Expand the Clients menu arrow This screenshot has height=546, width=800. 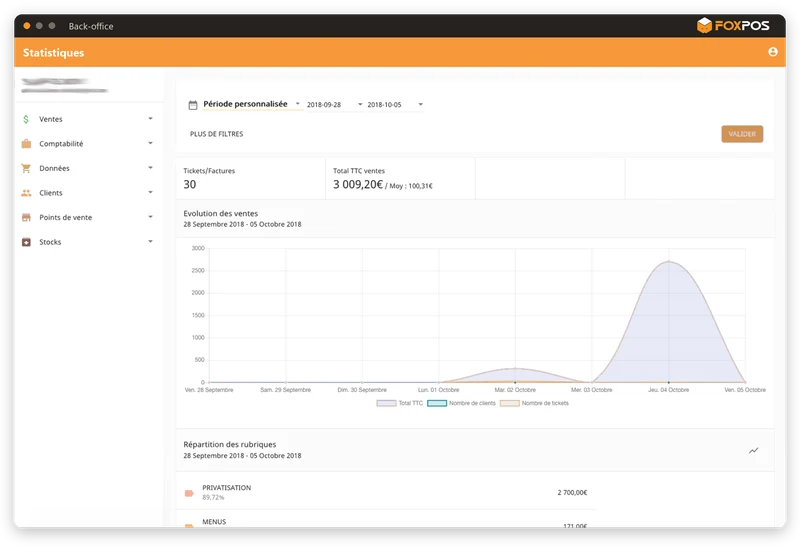[151, 192]
